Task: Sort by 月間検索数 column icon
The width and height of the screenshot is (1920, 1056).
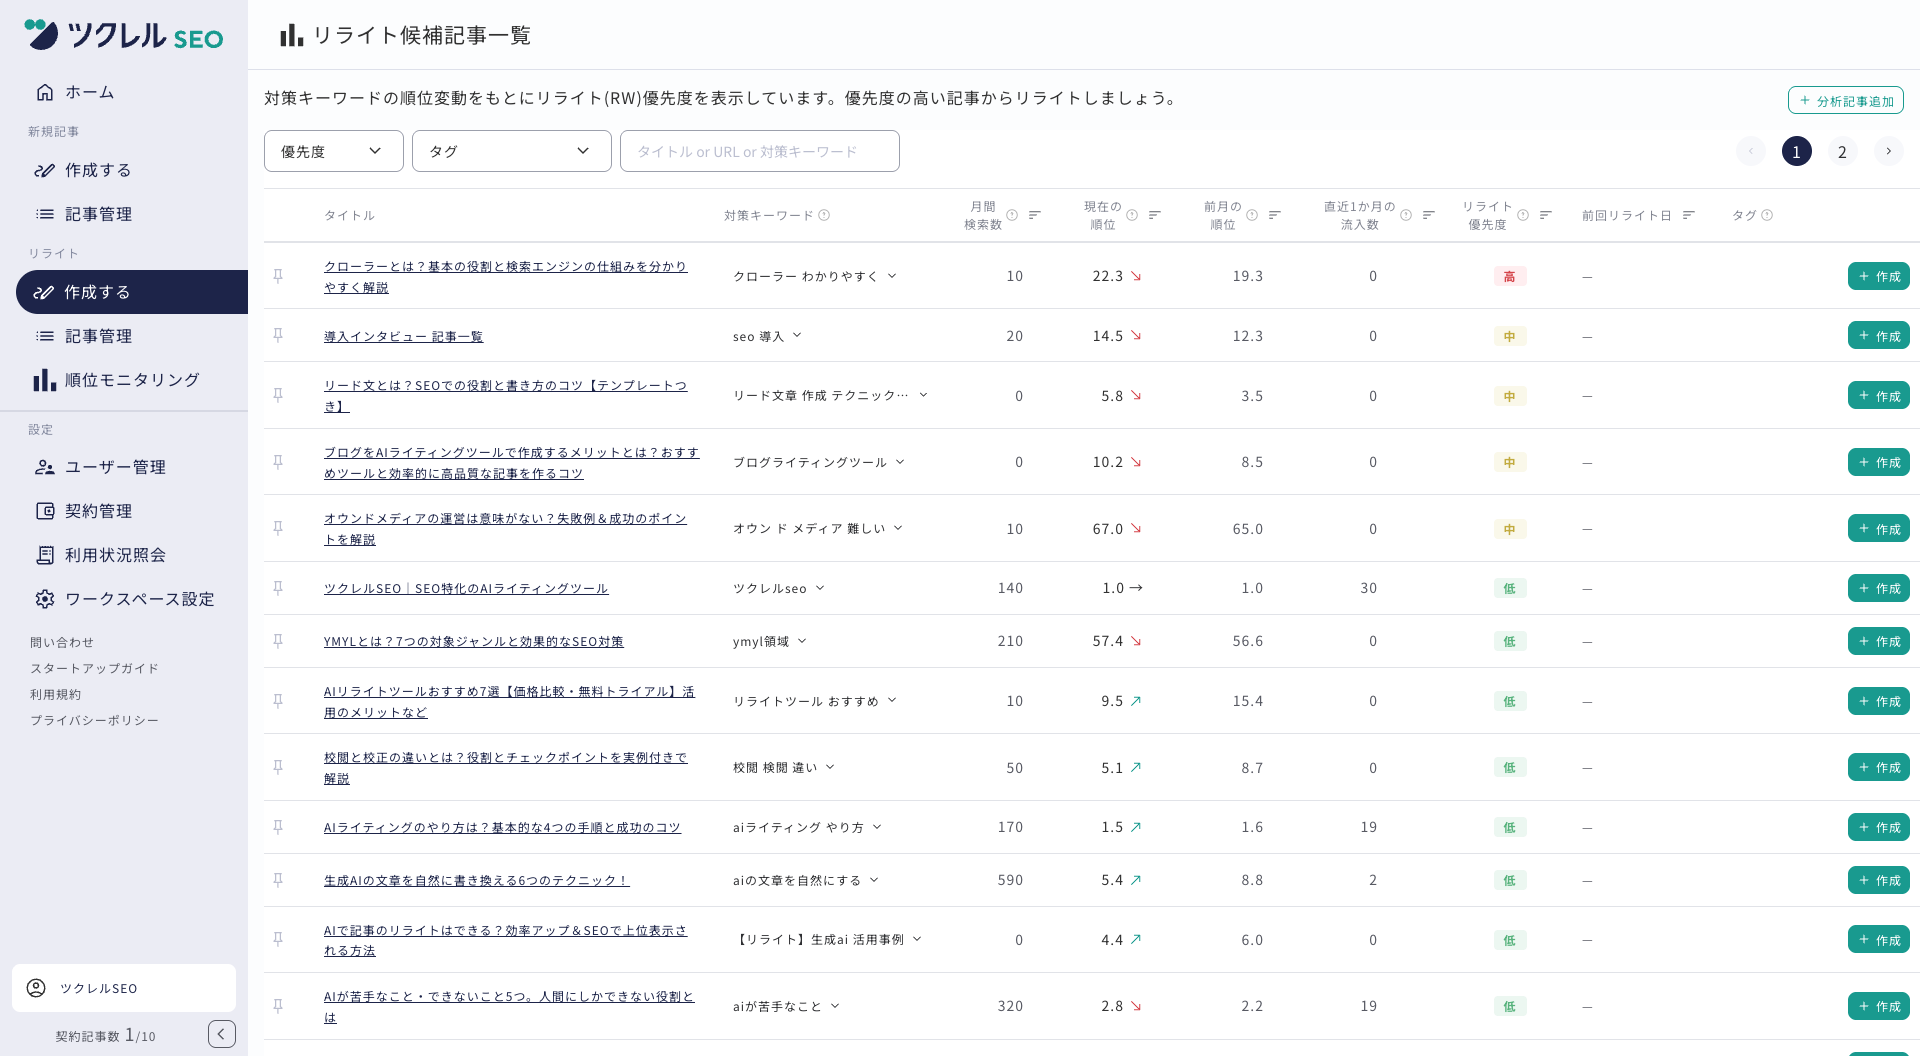Action: pyautogui.click(x=1035, y=215)
